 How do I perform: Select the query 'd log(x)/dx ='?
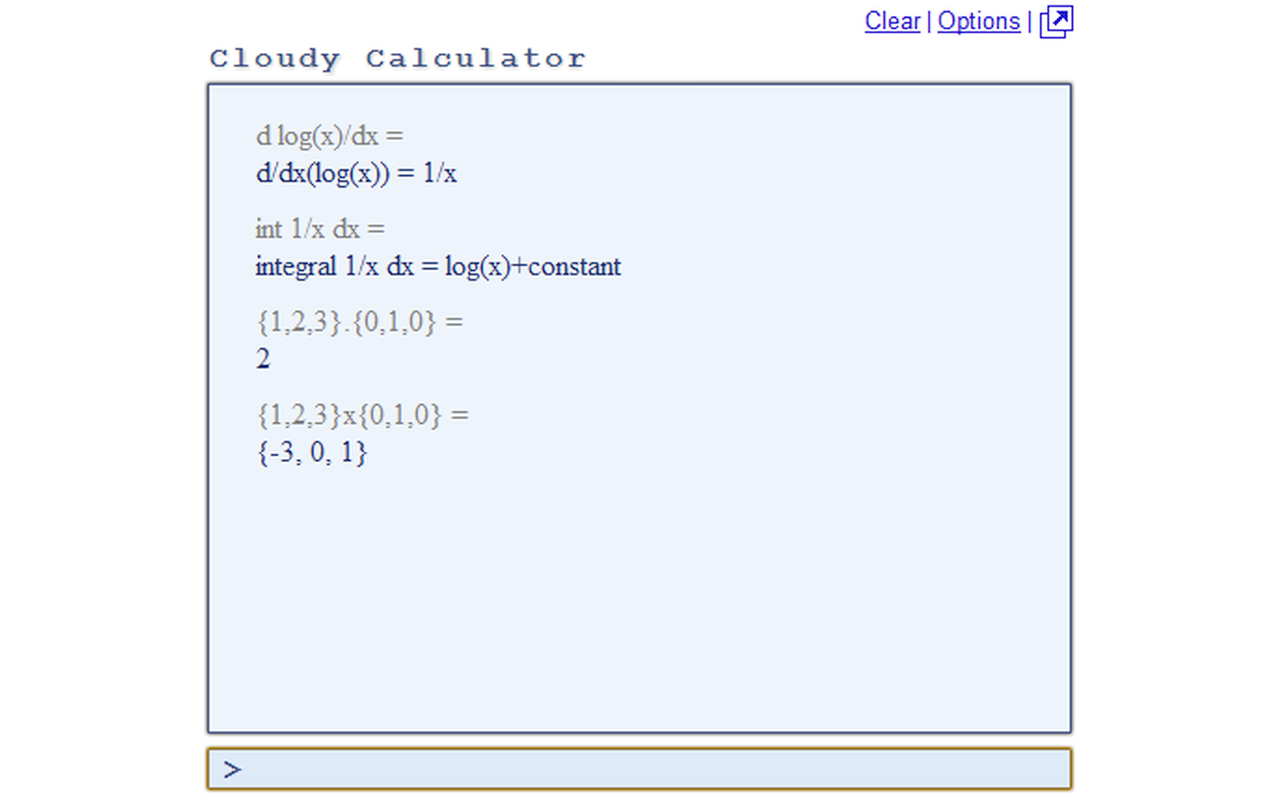pyautogui.click(x=329, y=136)
